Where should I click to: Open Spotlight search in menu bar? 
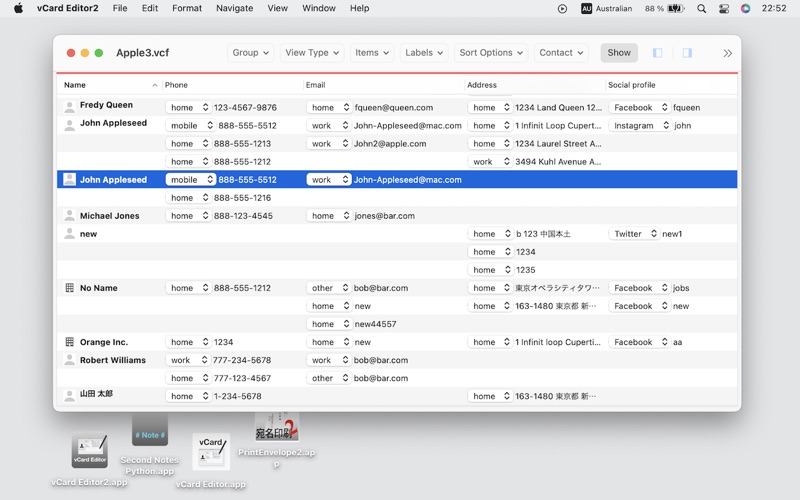click(x=702, y=9)
